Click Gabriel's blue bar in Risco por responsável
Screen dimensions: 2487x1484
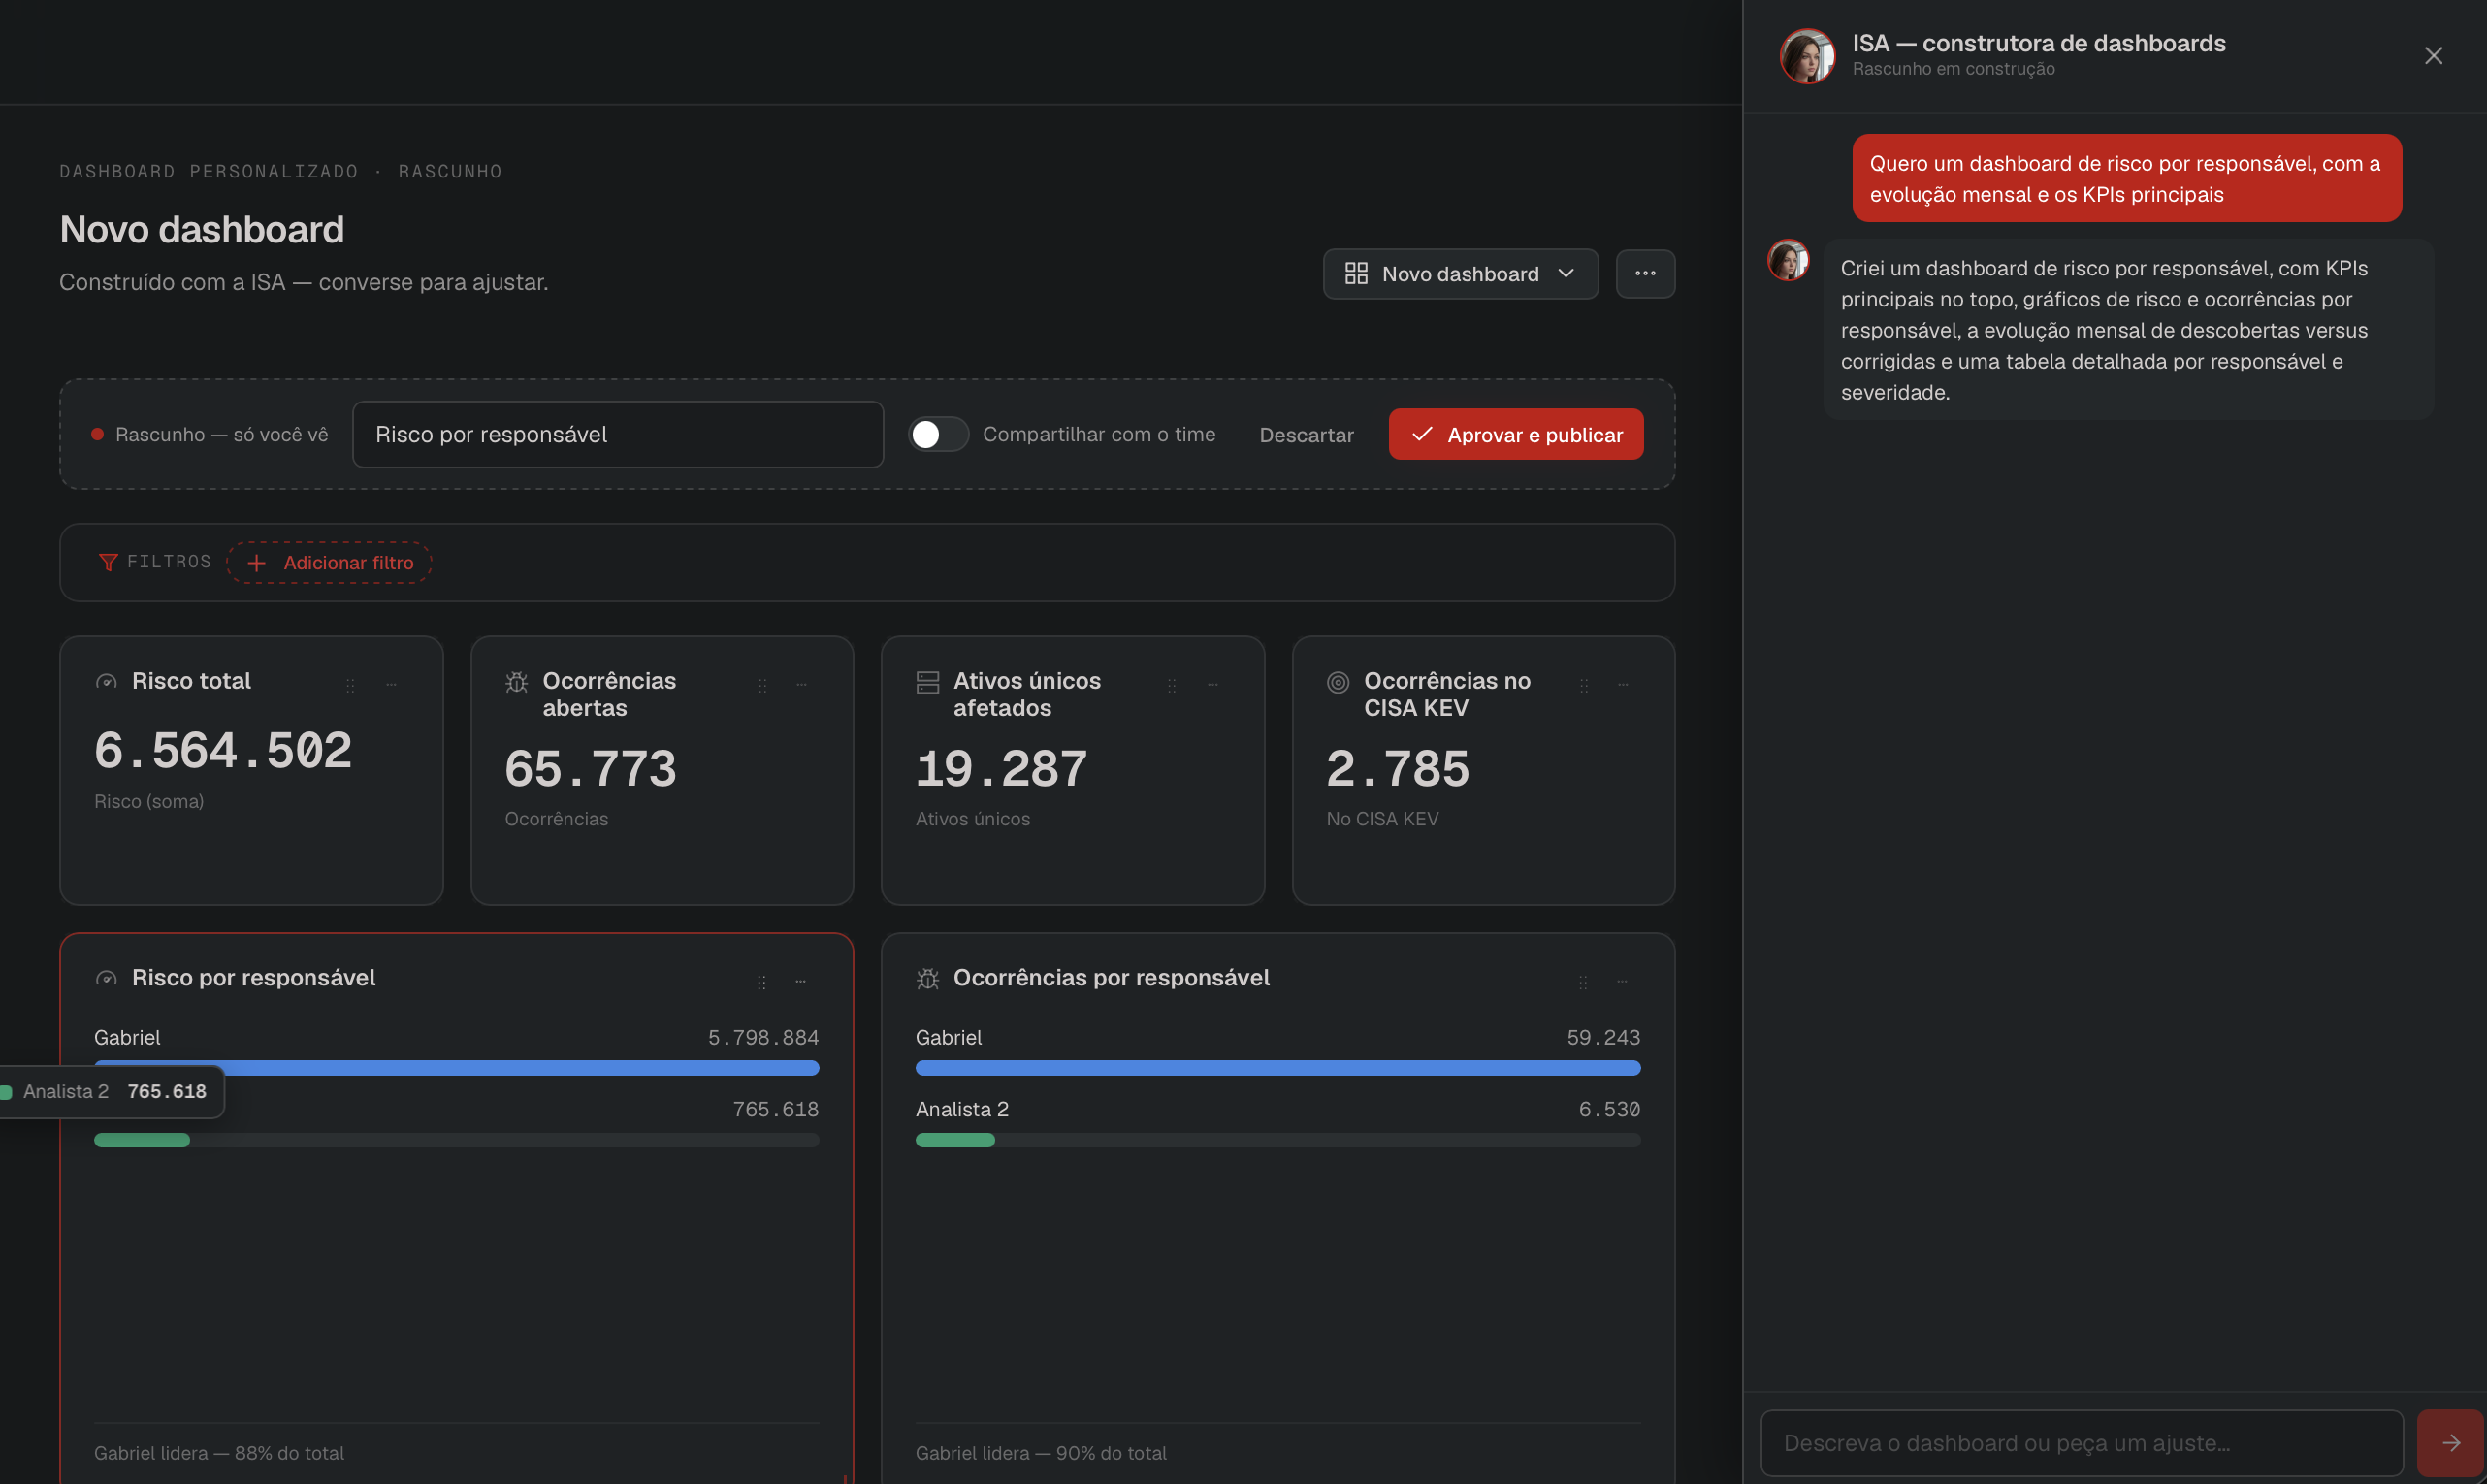tap(457, 1068)
